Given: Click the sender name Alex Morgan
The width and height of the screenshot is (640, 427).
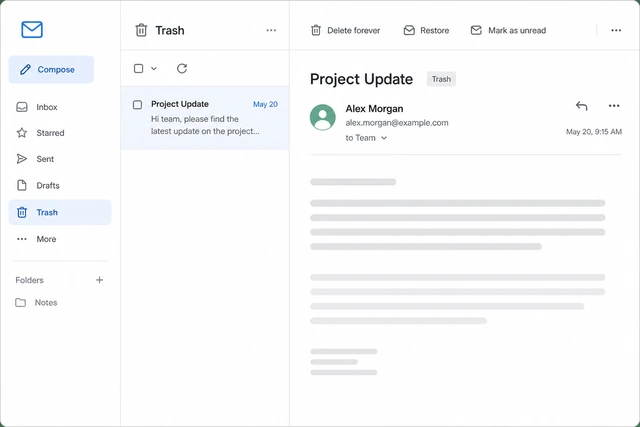Looking at the screenshot, I should click(374, 109).
